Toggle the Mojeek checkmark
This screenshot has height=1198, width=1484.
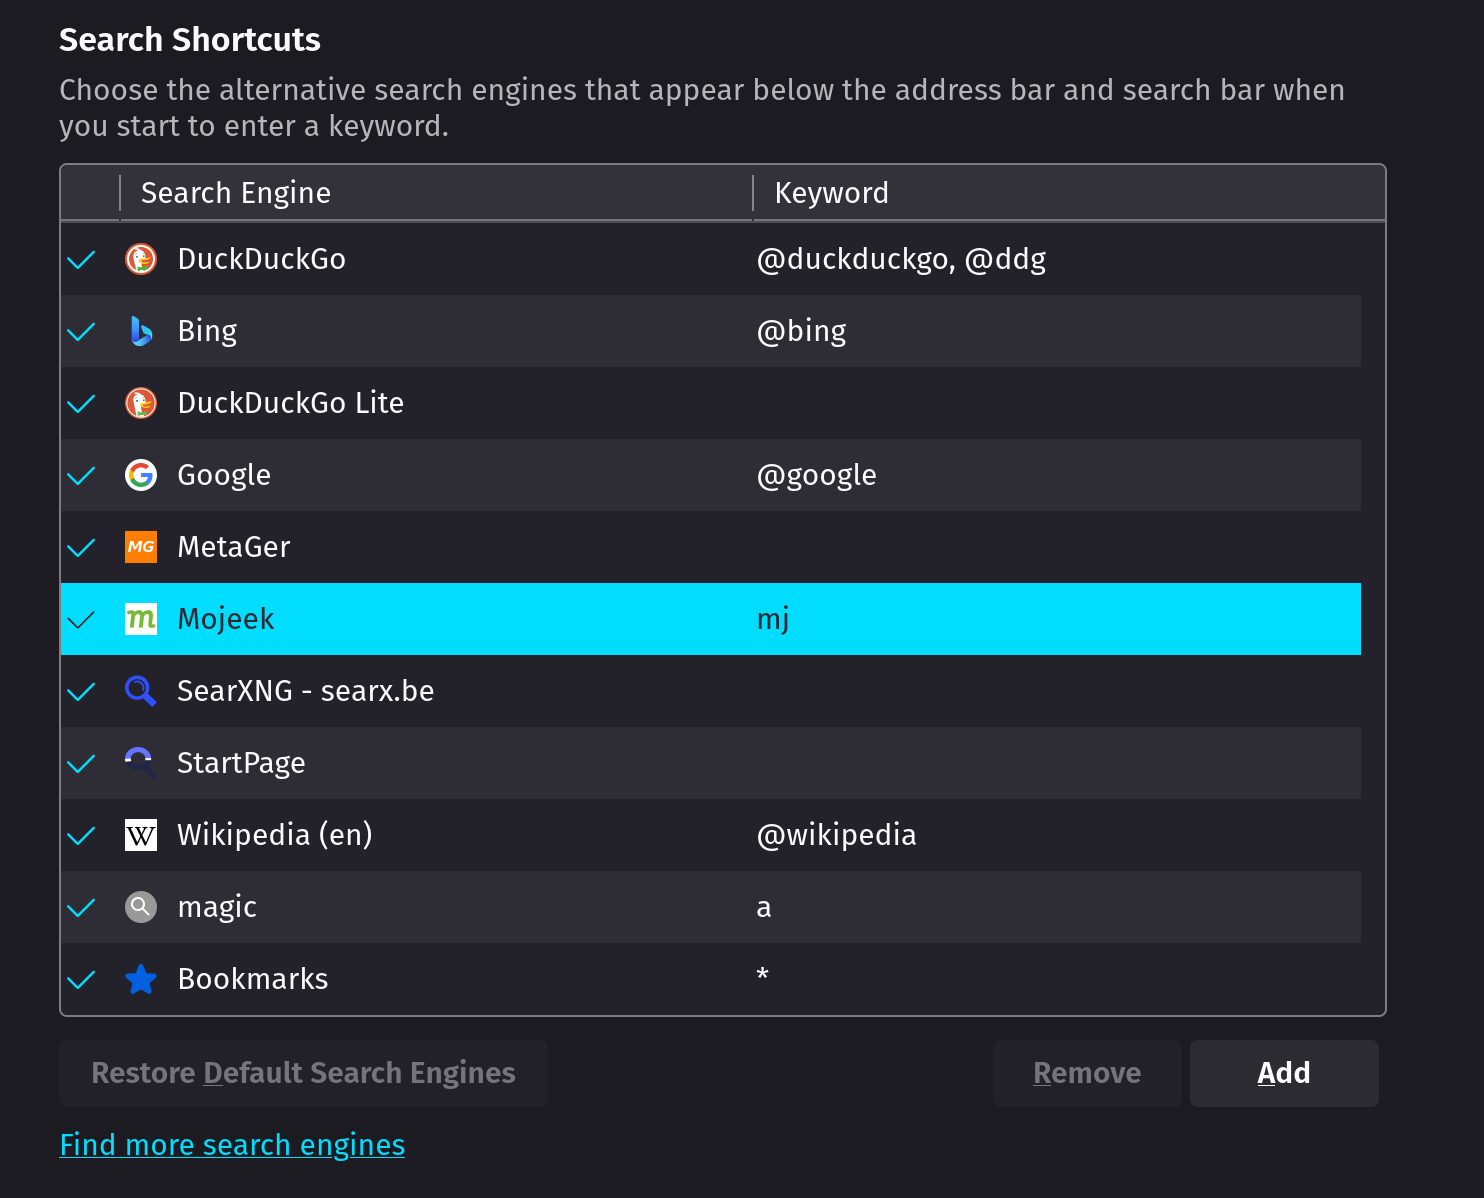click(x=81, y=620)
